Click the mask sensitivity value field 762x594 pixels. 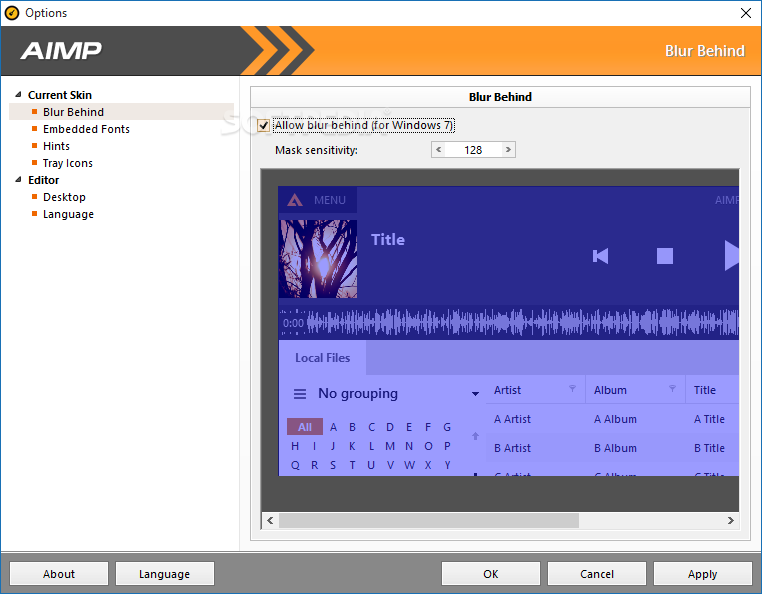473,150
